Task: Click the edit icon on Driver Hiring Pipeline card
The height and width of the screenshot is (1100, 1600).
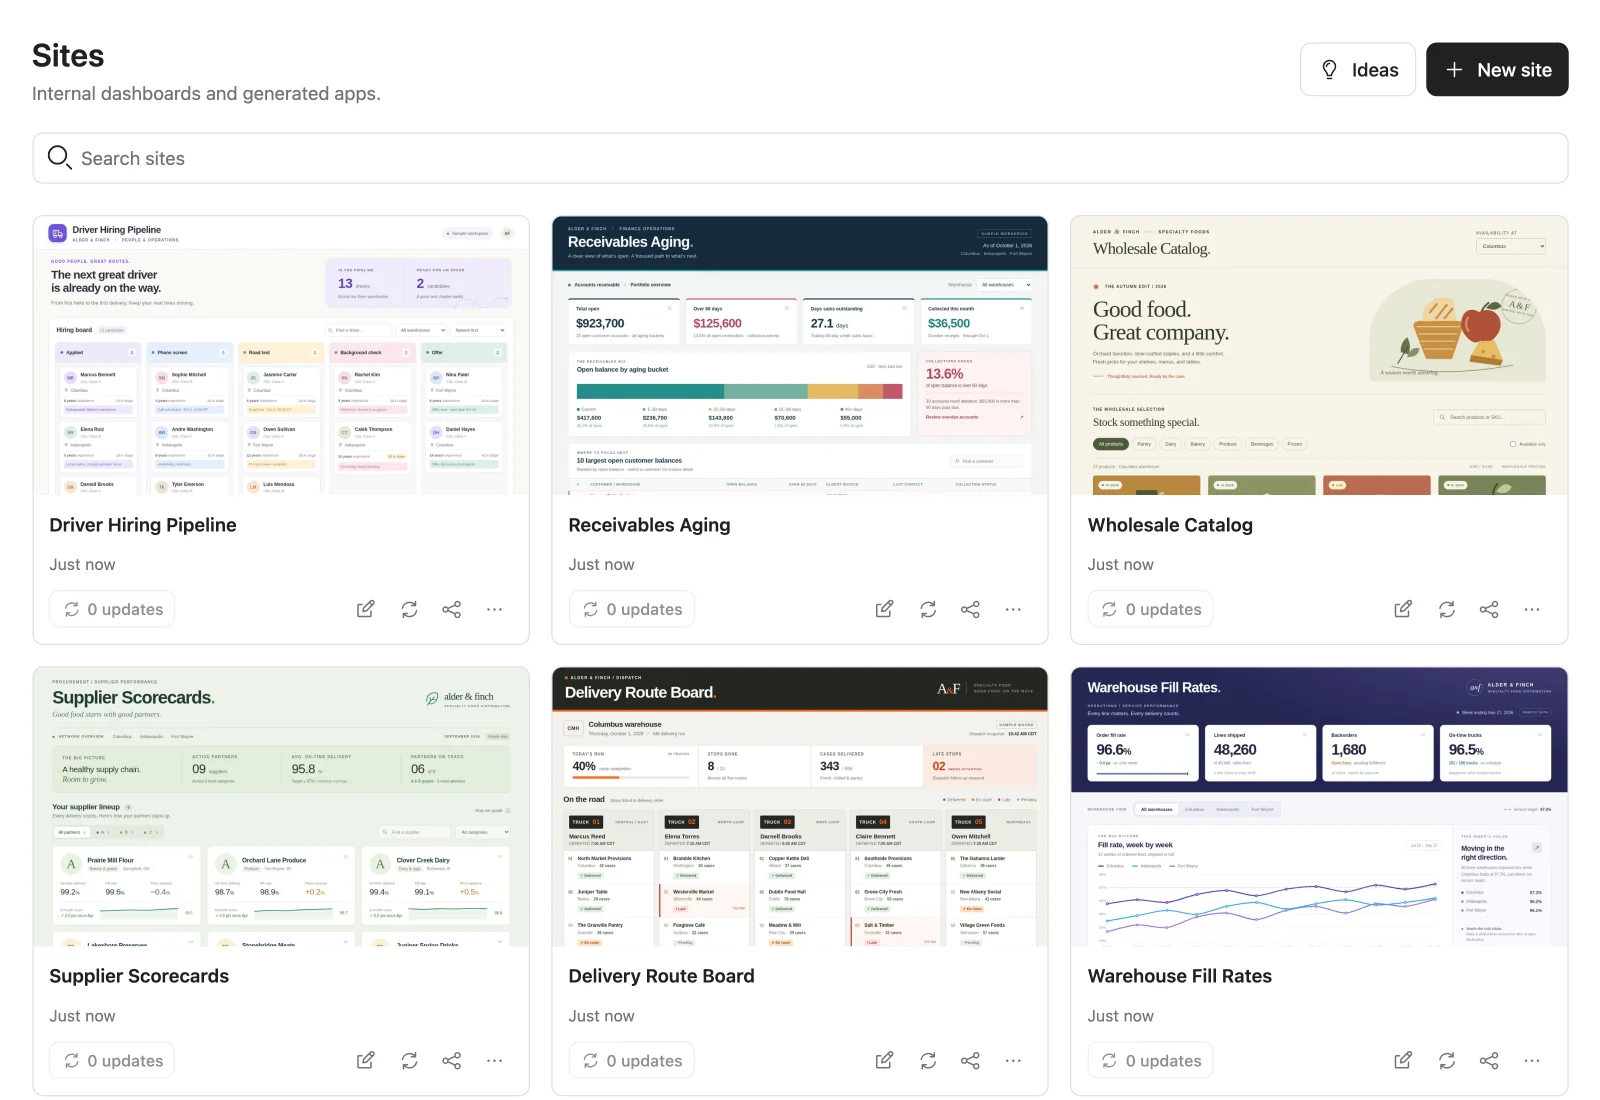Action: [x=366, y=609]
